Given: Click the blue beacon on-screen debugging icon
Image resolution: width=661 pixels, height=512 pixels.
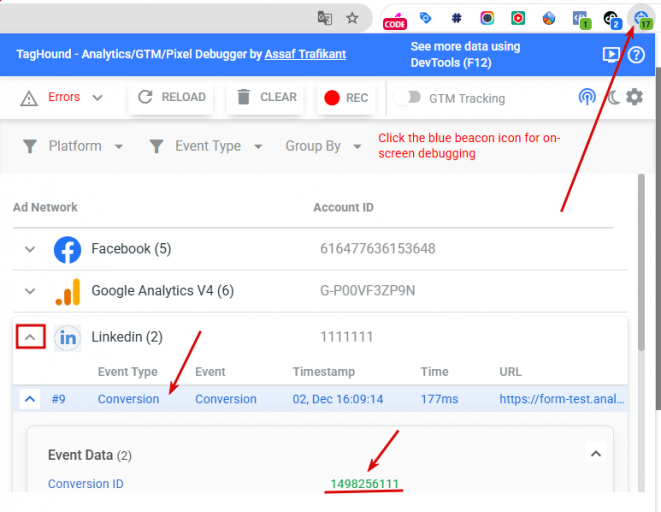Looking at the screenshot, I should point(587,97).
